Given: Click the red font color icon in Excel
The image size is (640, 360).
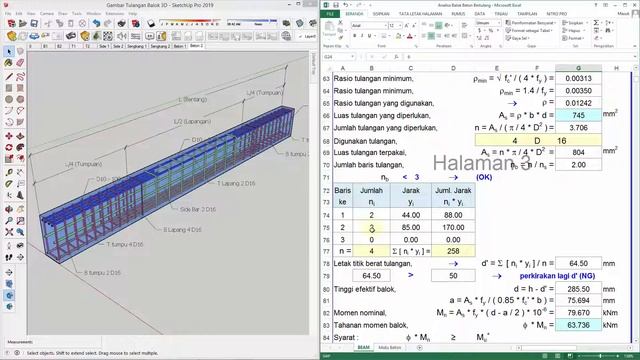Looking at the screenshot, I should (410, 36).
